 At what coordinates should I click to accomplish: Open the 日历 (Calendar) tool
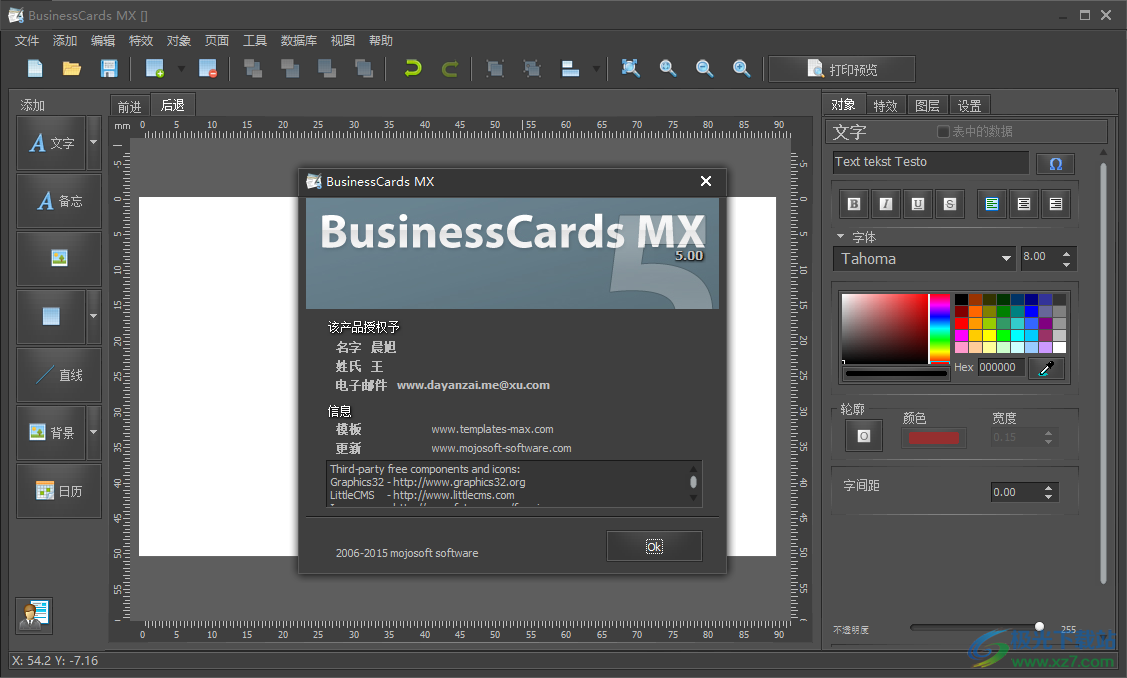pos(58,491)
